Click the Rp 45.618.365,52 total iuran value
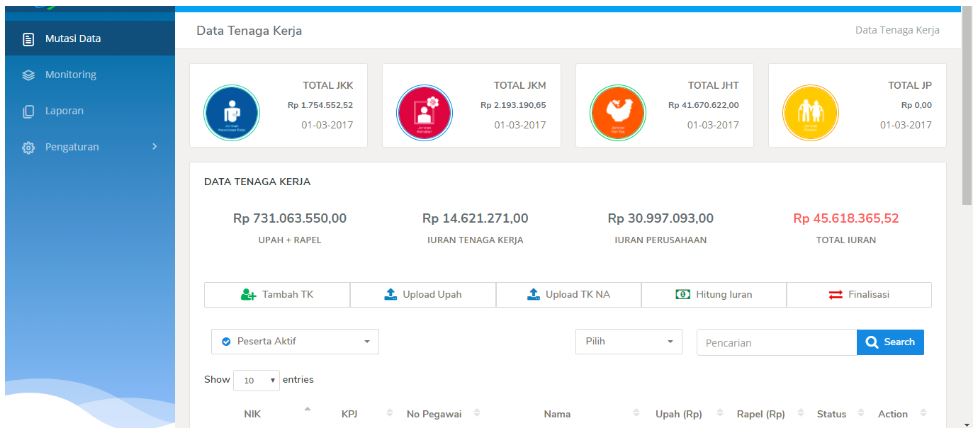Image resolution: width=980 pixels, height=435 pixels. pyautogui.click(x=846, y=219)
